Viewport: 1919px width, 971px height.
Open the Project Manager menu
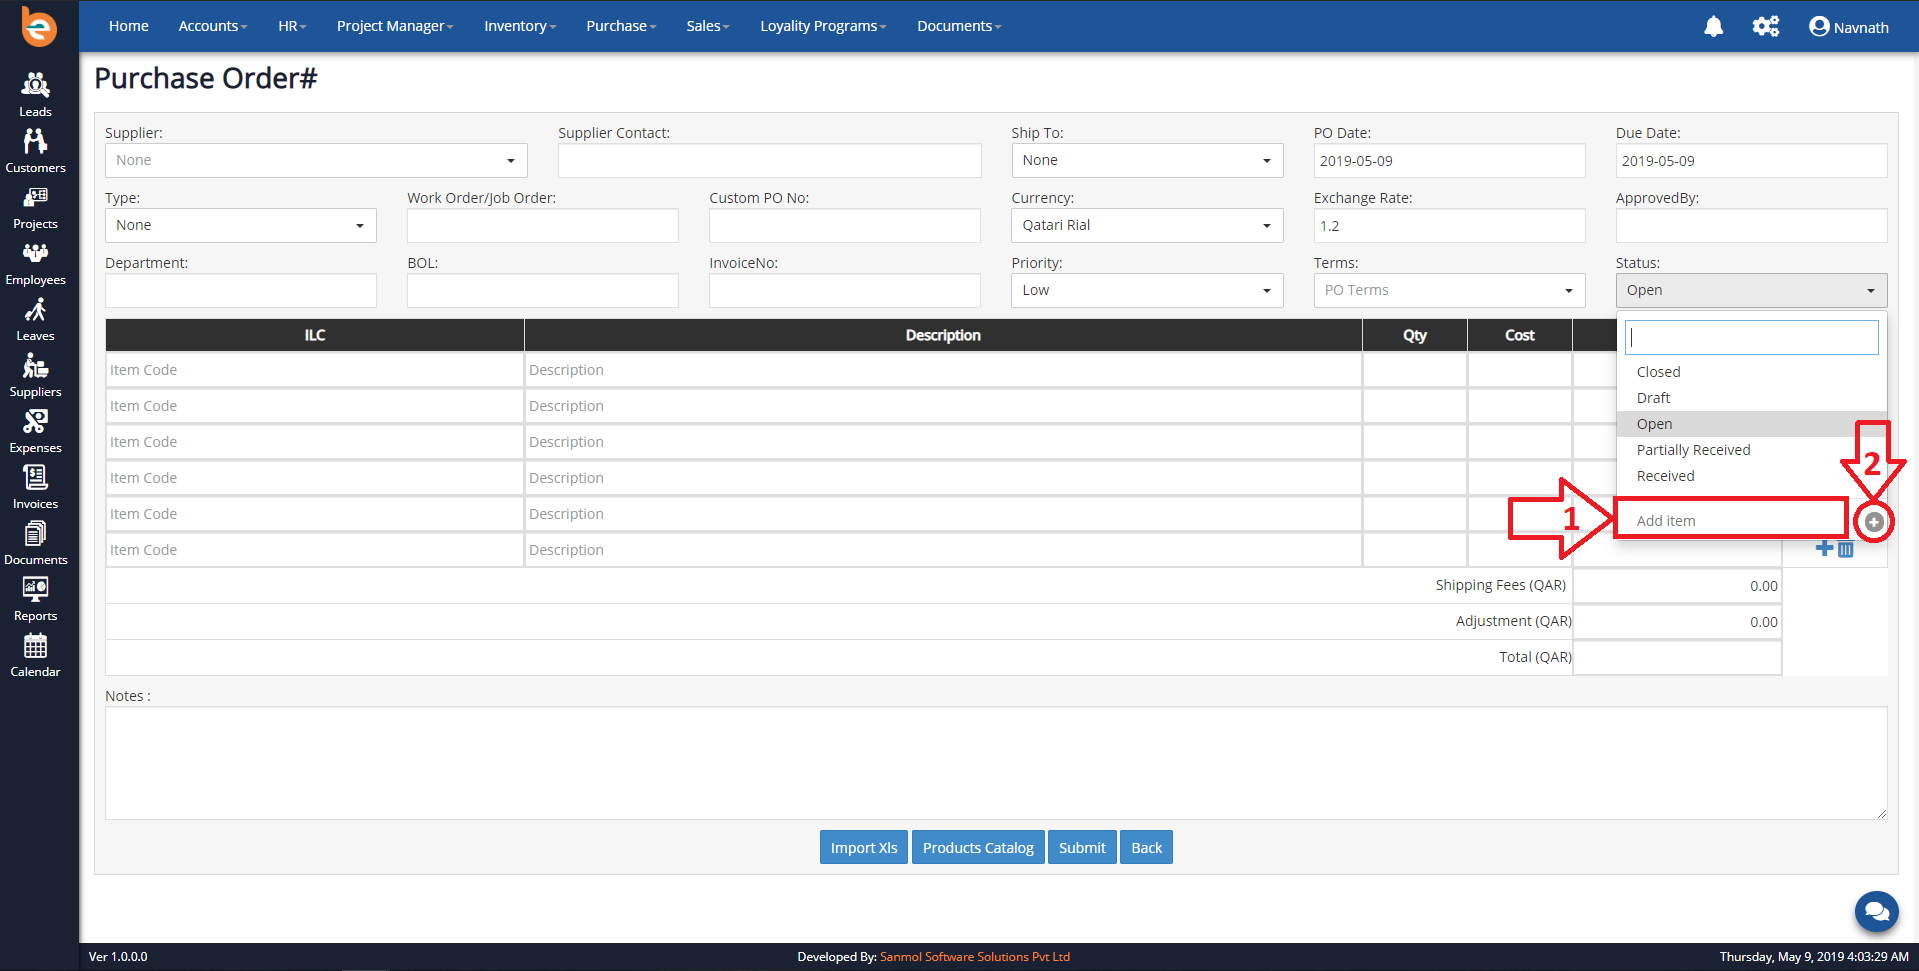click(x=395, y=26)
